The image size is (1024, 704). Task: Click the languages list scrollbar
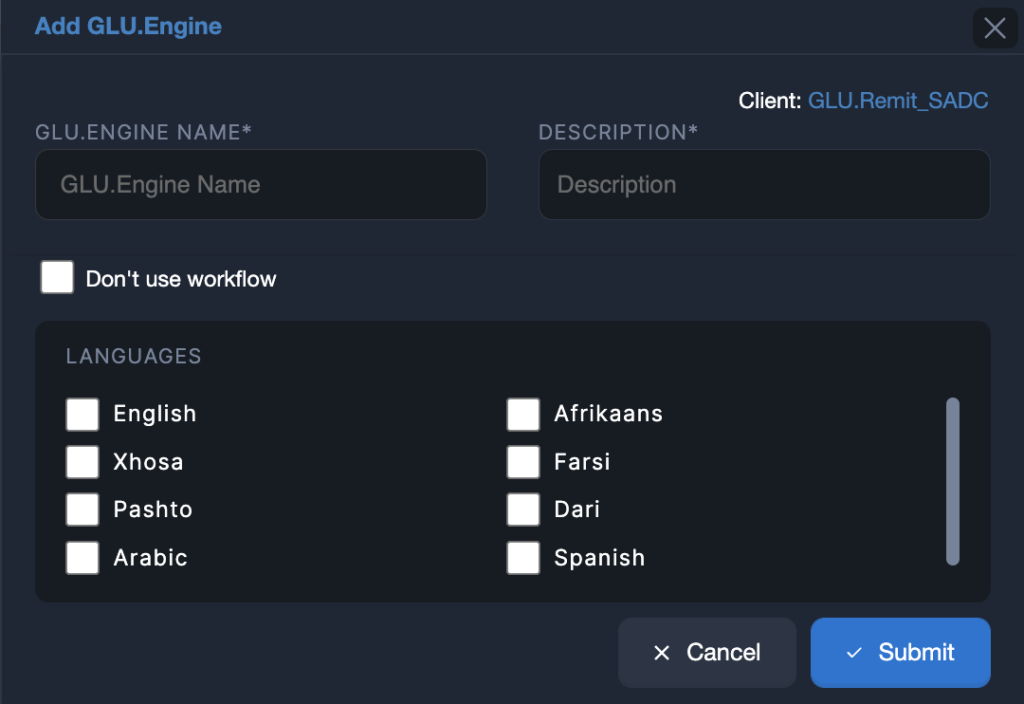click(x=953, y=481)
